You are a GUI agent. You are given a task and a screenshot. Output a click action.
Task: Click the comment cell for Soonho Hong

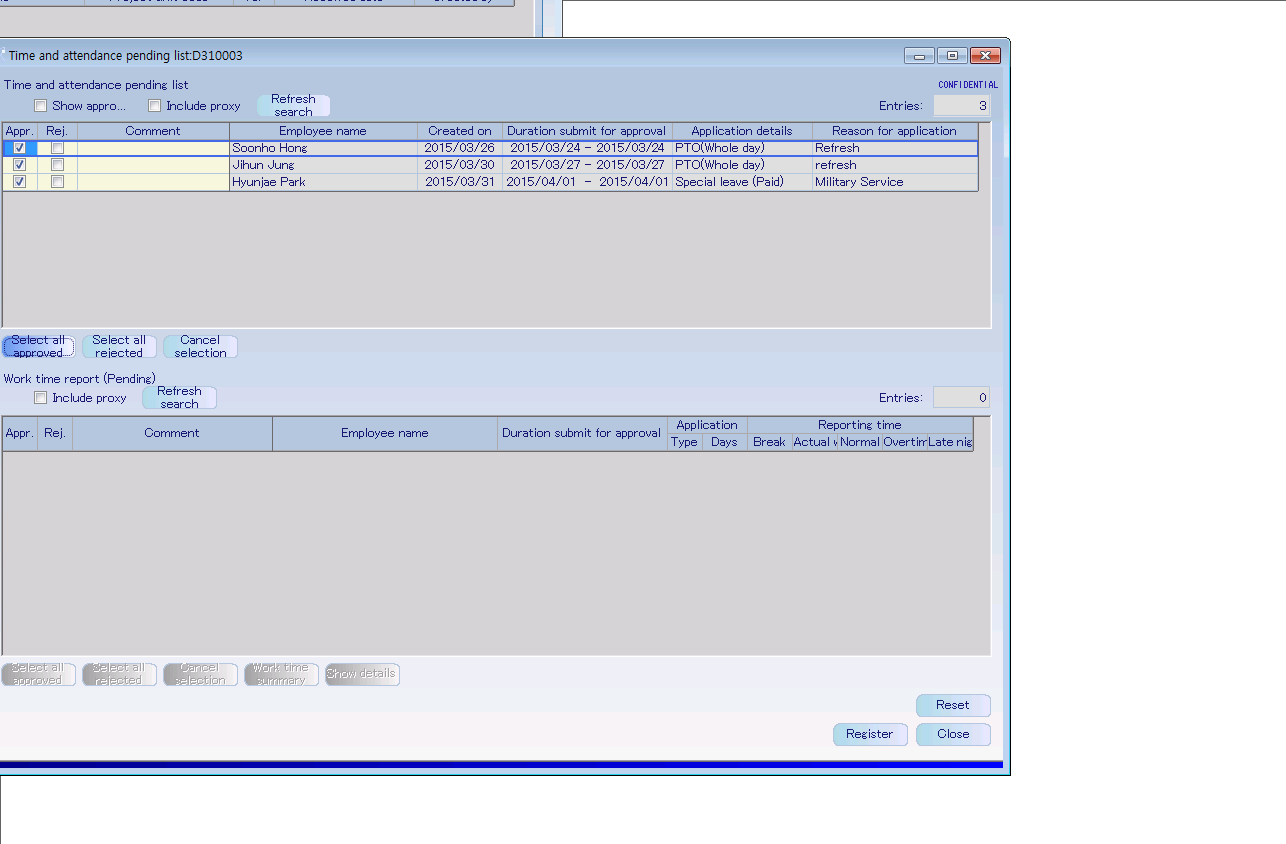153,148
